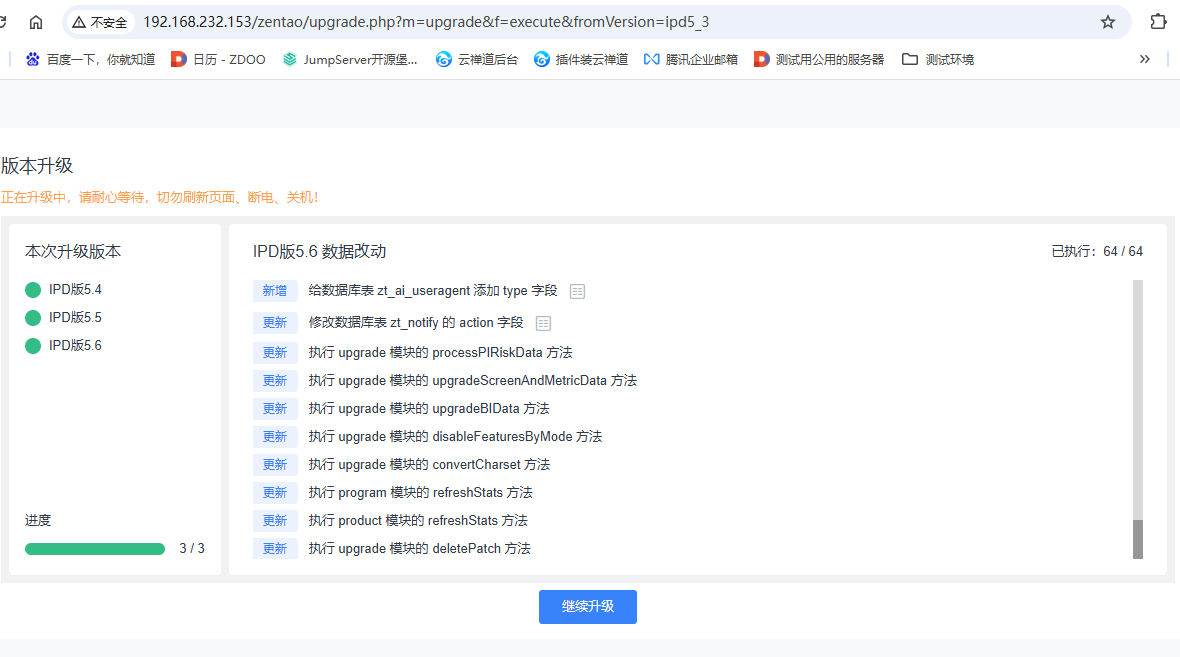The height and width of the screenshot is (657, 1180).
Task: Click the 继续升级 button
Action: tap(588, 607)
